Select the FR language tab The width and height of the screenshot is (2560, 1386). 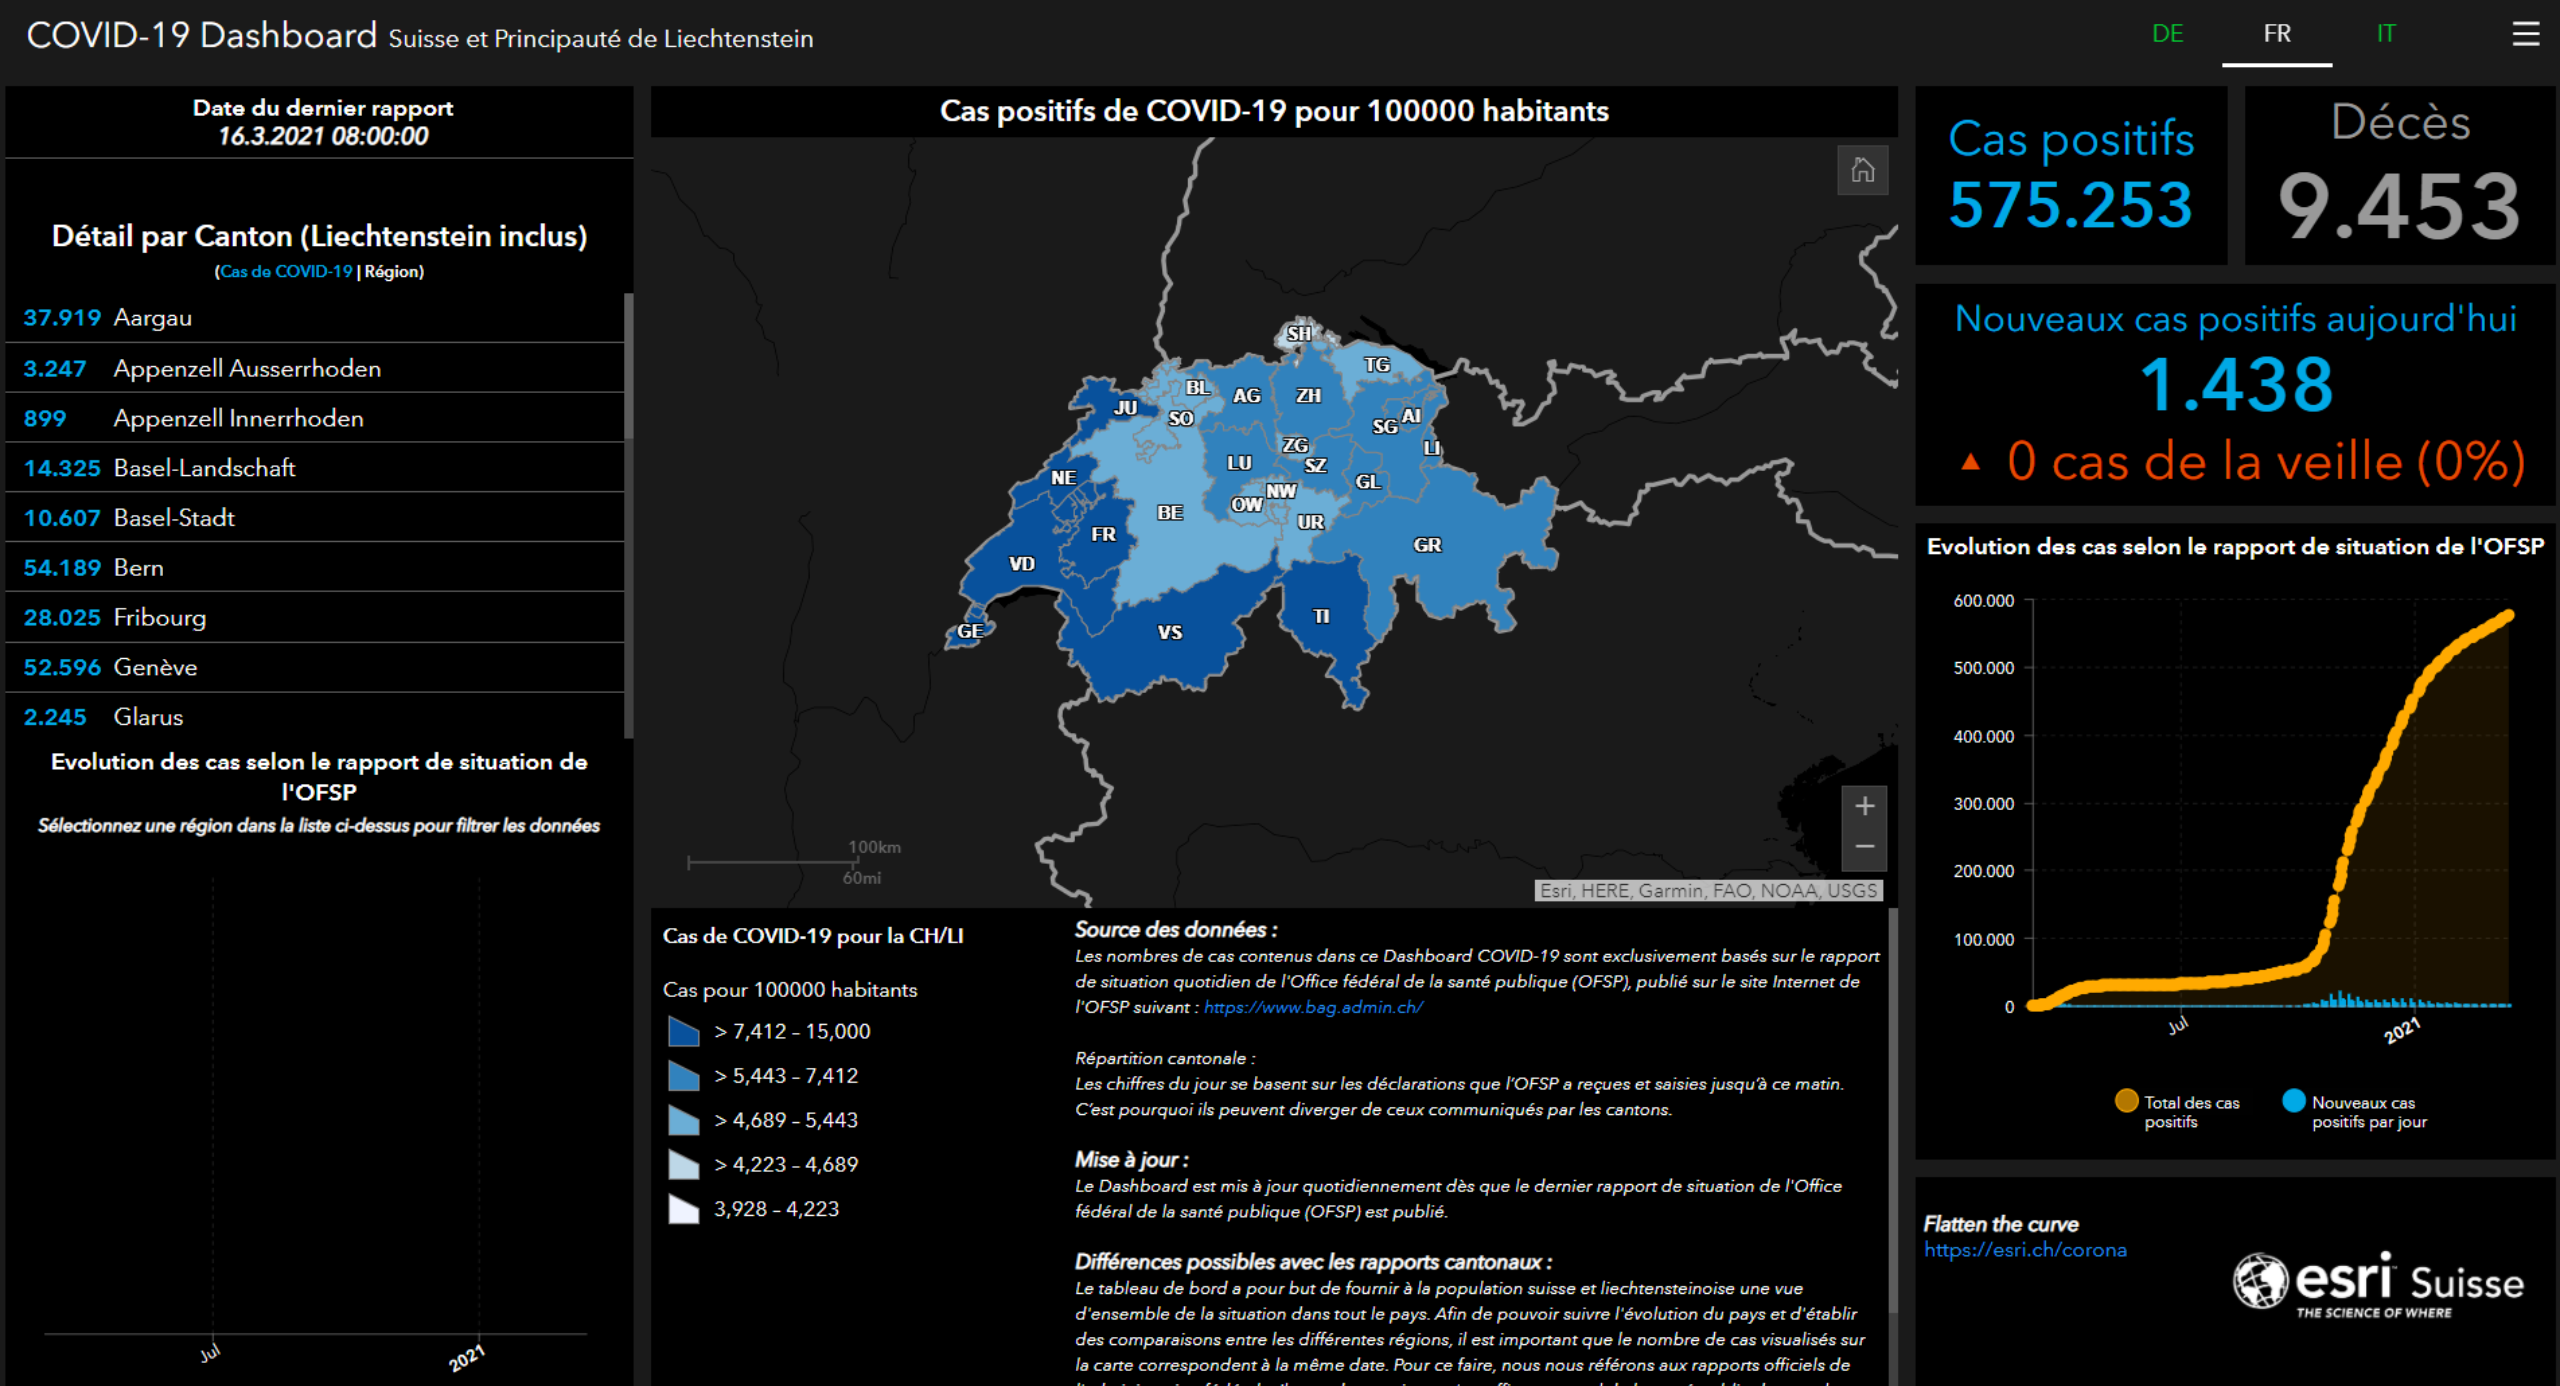click(2277, 34)
